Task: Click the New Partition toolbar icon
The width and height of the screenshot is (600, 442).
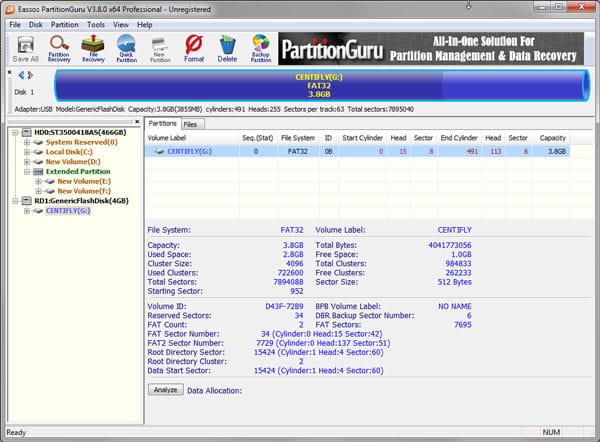Action: pyautogui.click(x=160, y=47)
